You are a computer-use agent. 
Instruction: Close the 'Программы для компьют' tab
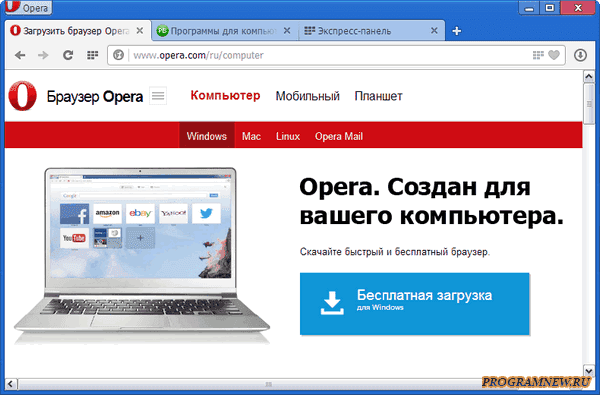click(287, 31)
